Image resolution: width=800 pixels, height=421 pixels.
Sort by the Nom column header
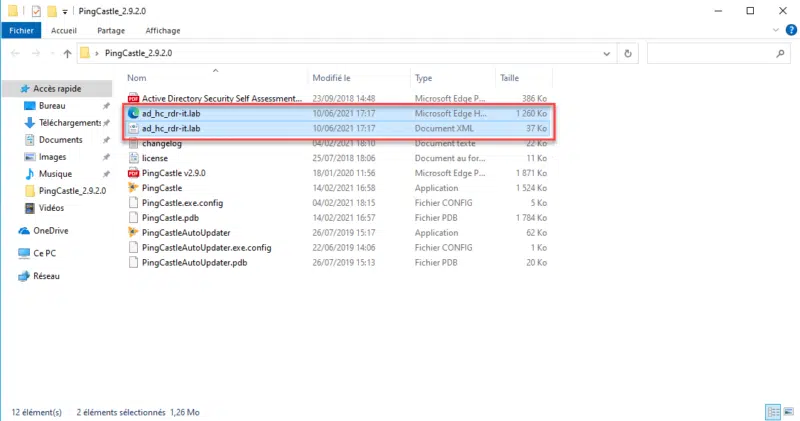click(x=136, y=78)
